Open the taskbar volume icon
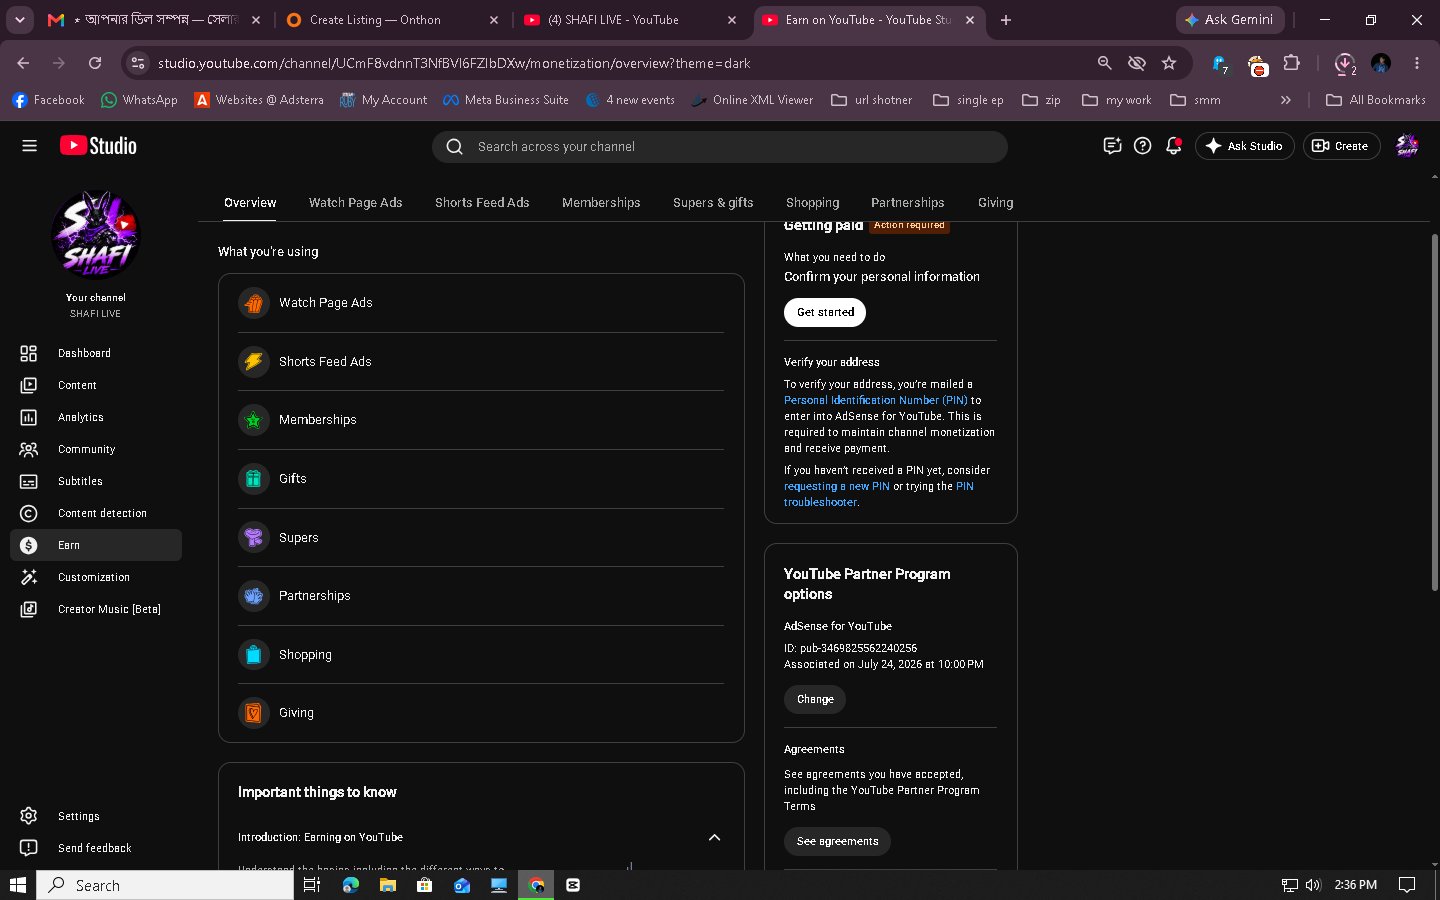 [x=1313, y=885]
